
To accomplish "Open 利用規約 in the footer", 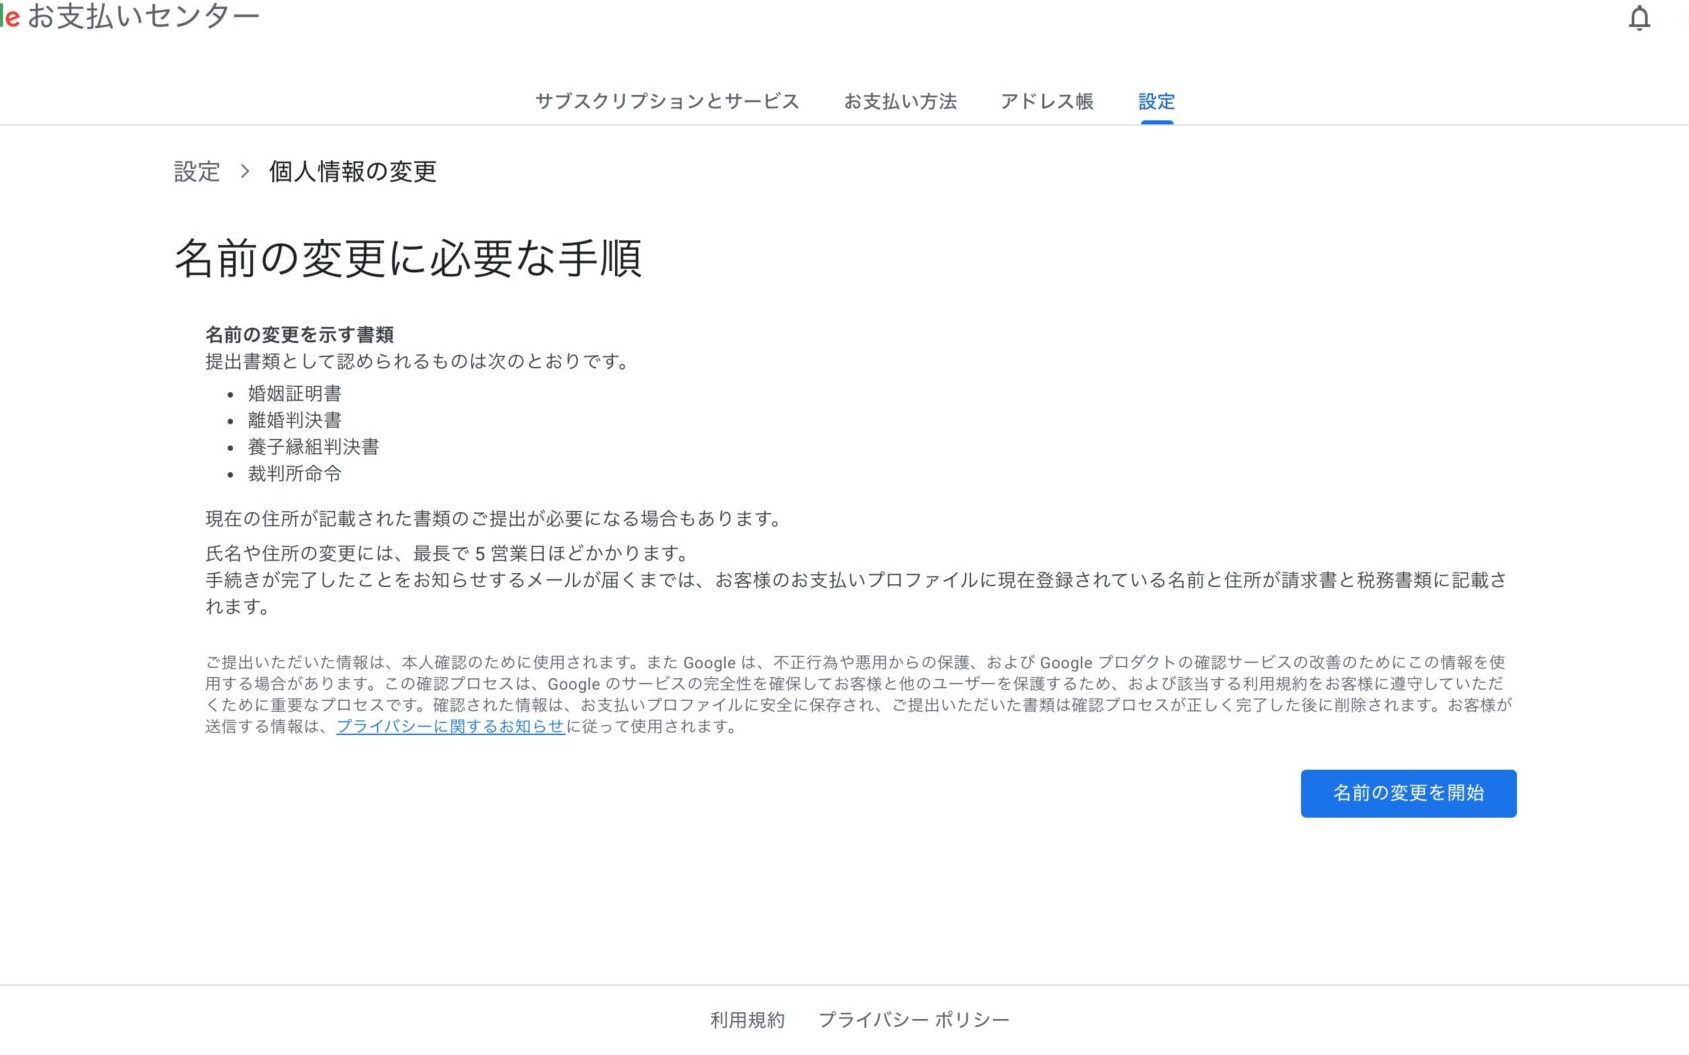I will 747,1020.
